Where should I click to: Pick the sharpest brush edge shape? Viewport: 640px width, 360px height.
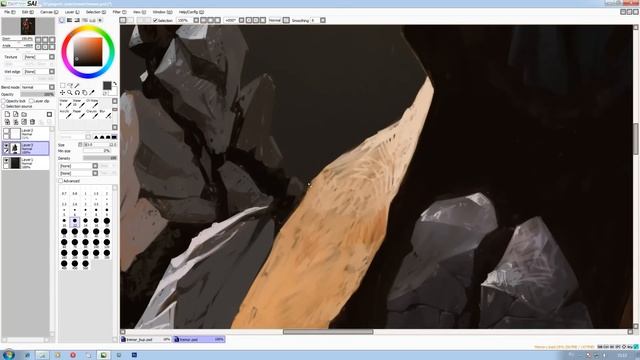click(96, 137)
